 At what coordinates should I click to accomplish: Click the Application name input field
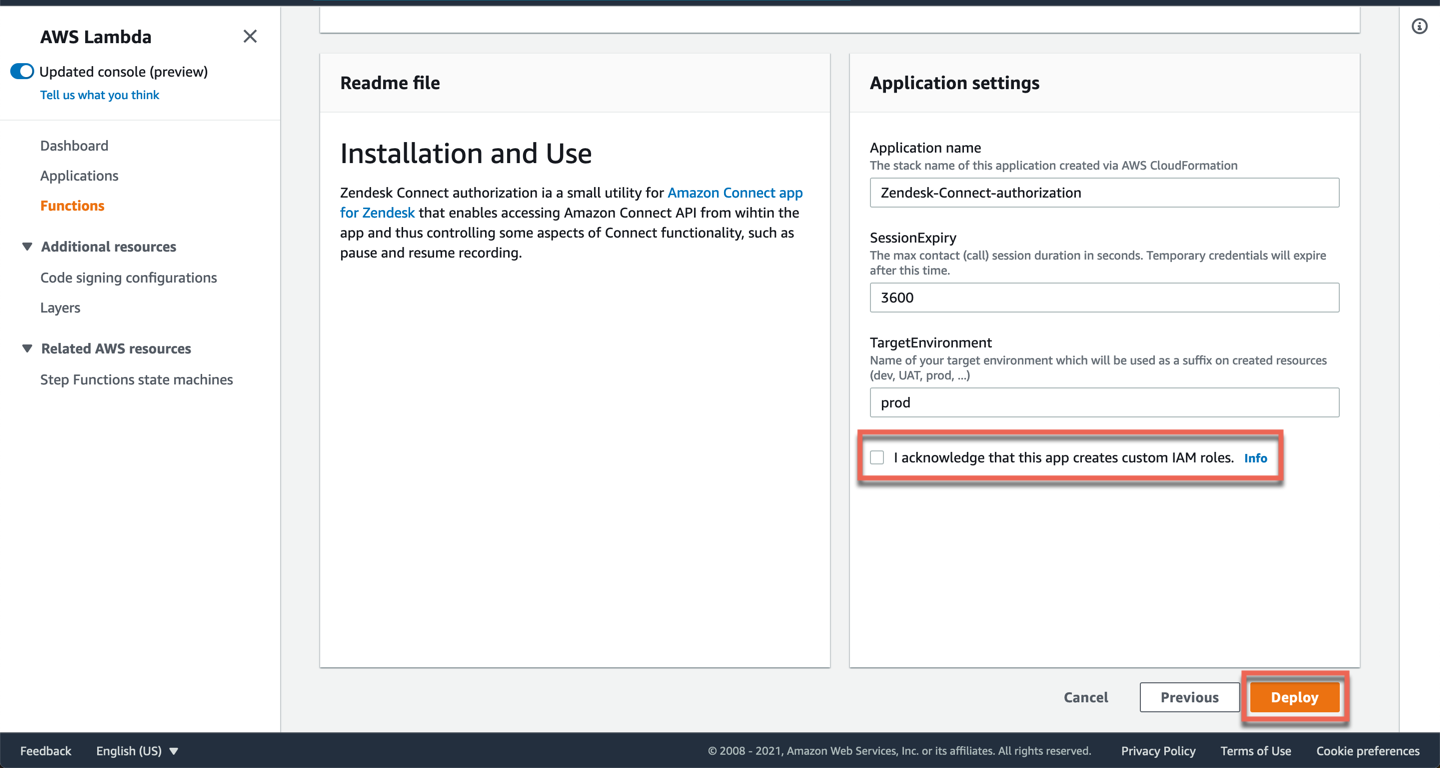point(1104,193)
